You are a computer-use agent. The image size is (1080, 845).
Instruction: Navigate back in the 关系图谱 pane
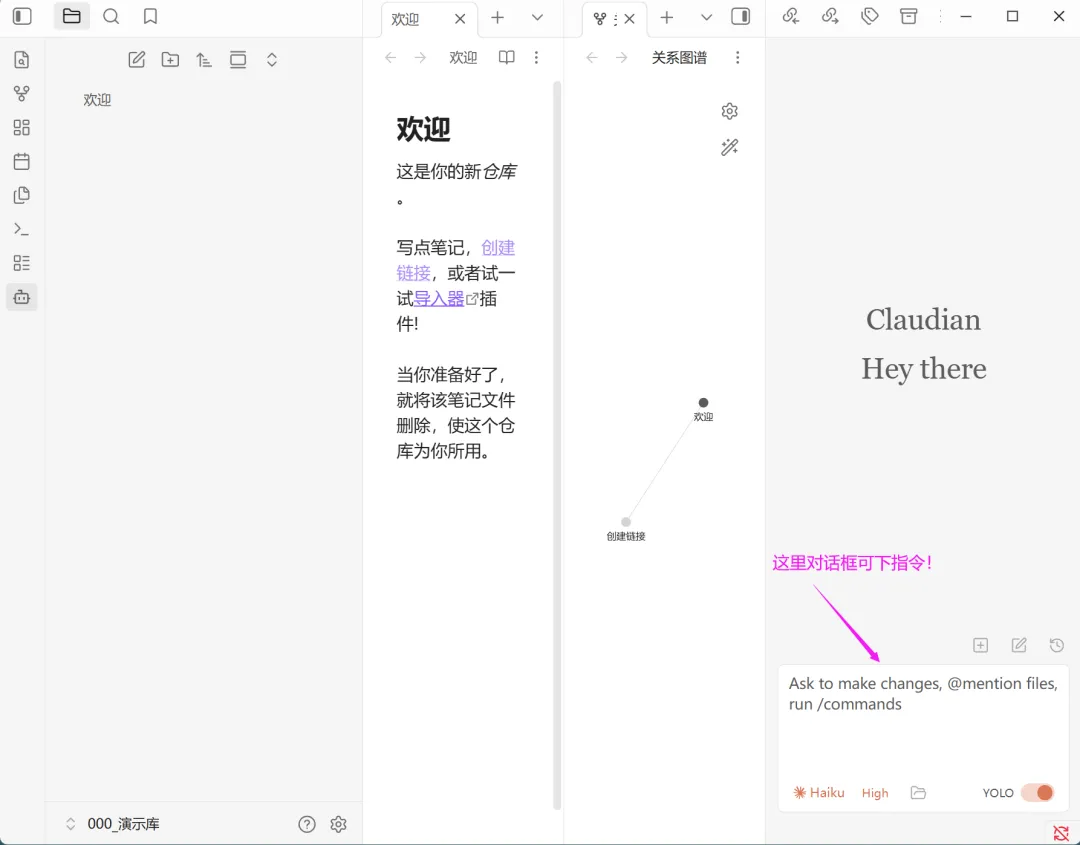[592, 57]
